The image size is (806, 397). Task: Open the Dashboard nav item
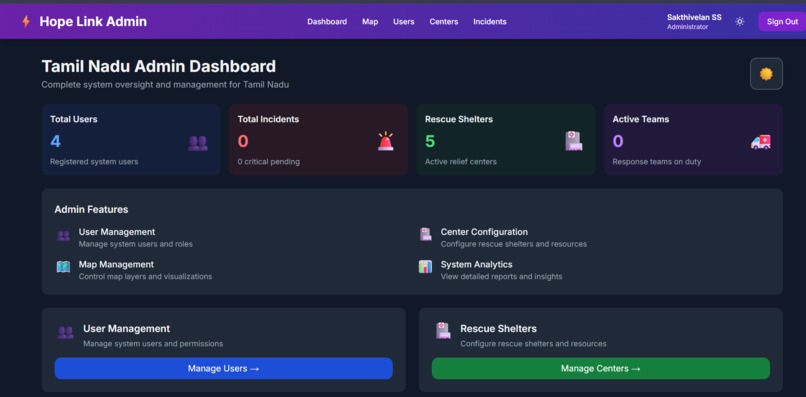pos(327,22)
